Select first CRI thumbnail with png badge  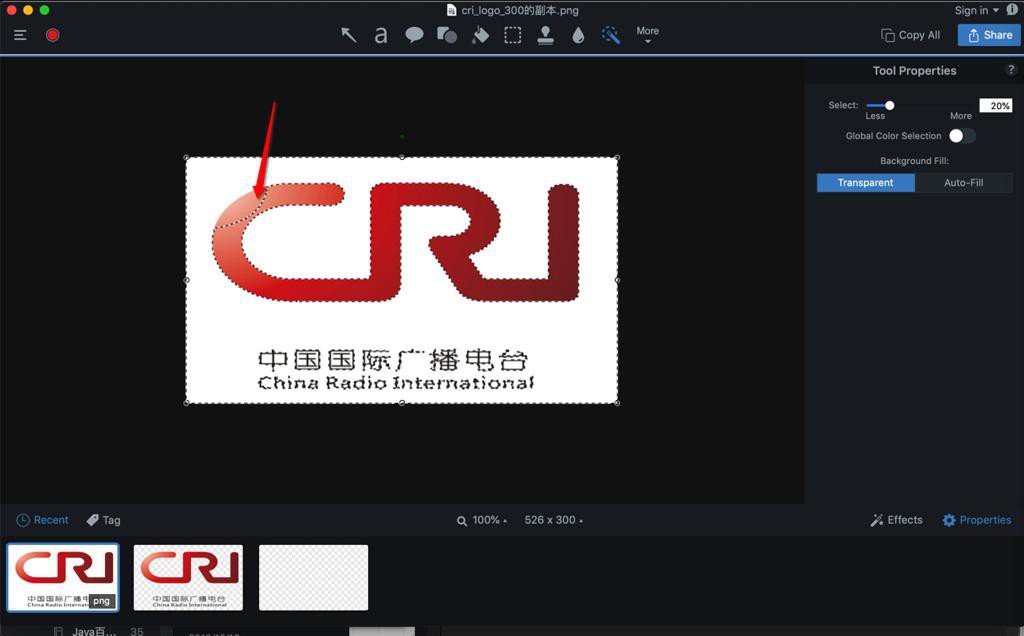click(63, 578)
